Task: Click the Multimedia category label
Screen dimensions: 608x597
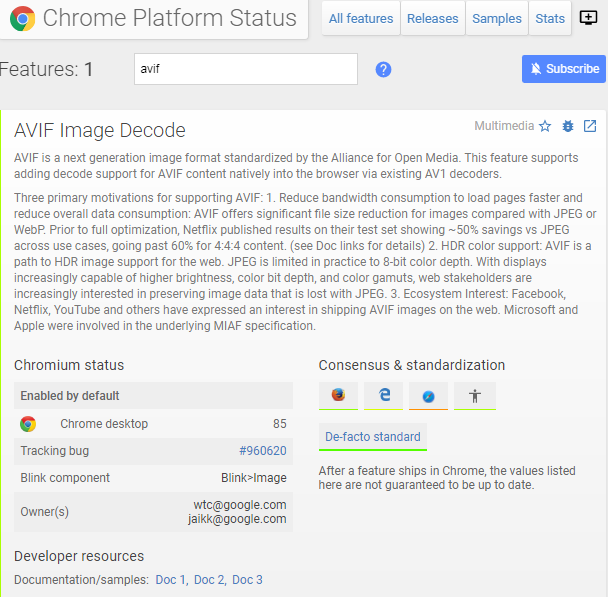Action: (504, 126)
